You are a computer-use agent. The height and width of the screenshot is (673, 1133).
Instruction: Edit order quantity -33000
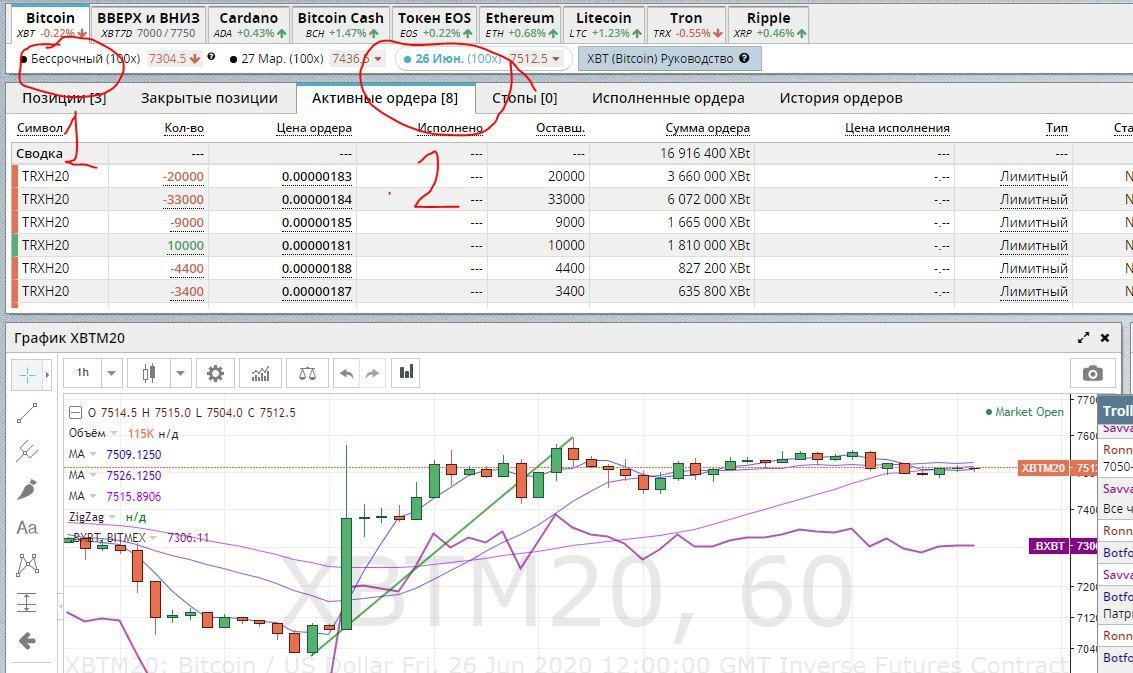183,200
